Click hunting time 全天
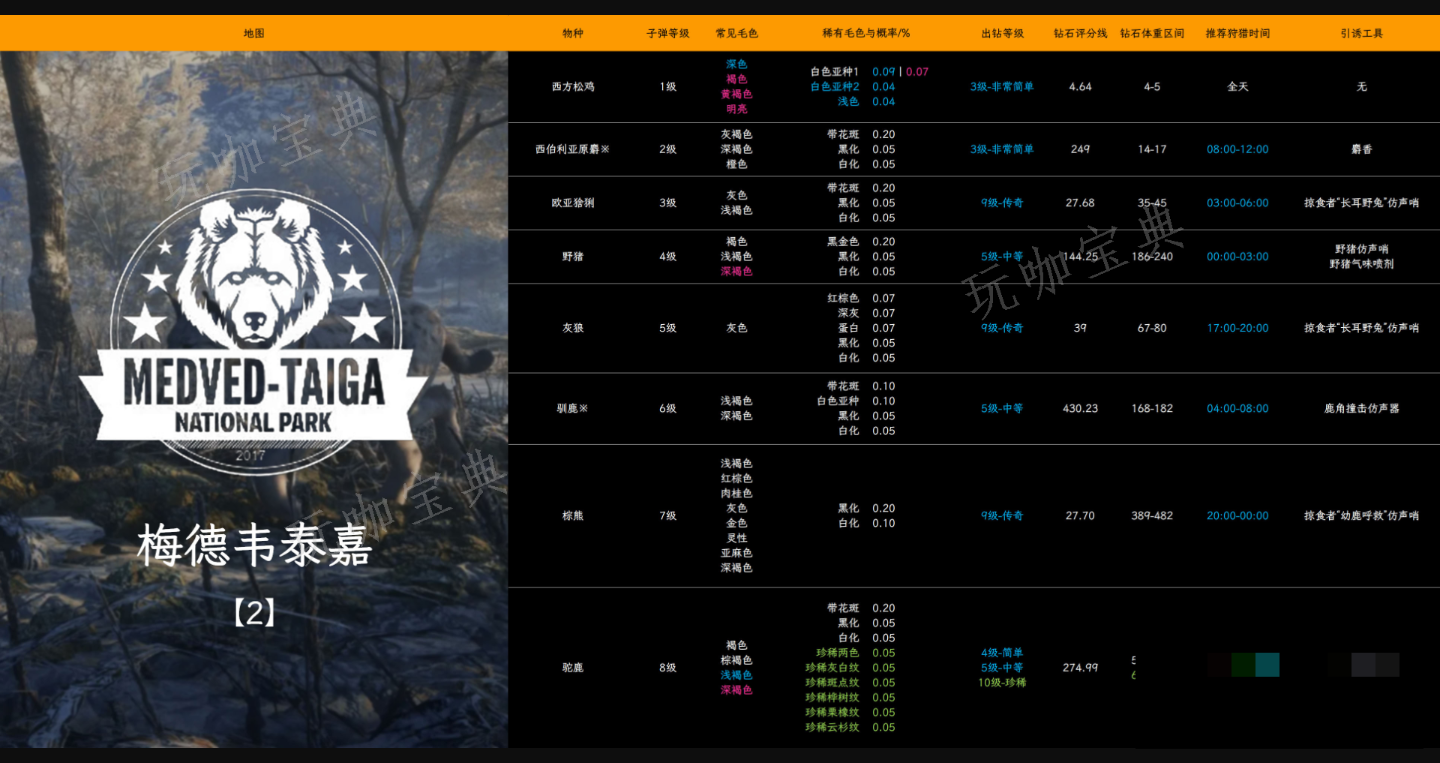This screenshot has height=763, width=1440. (1238, 87)
